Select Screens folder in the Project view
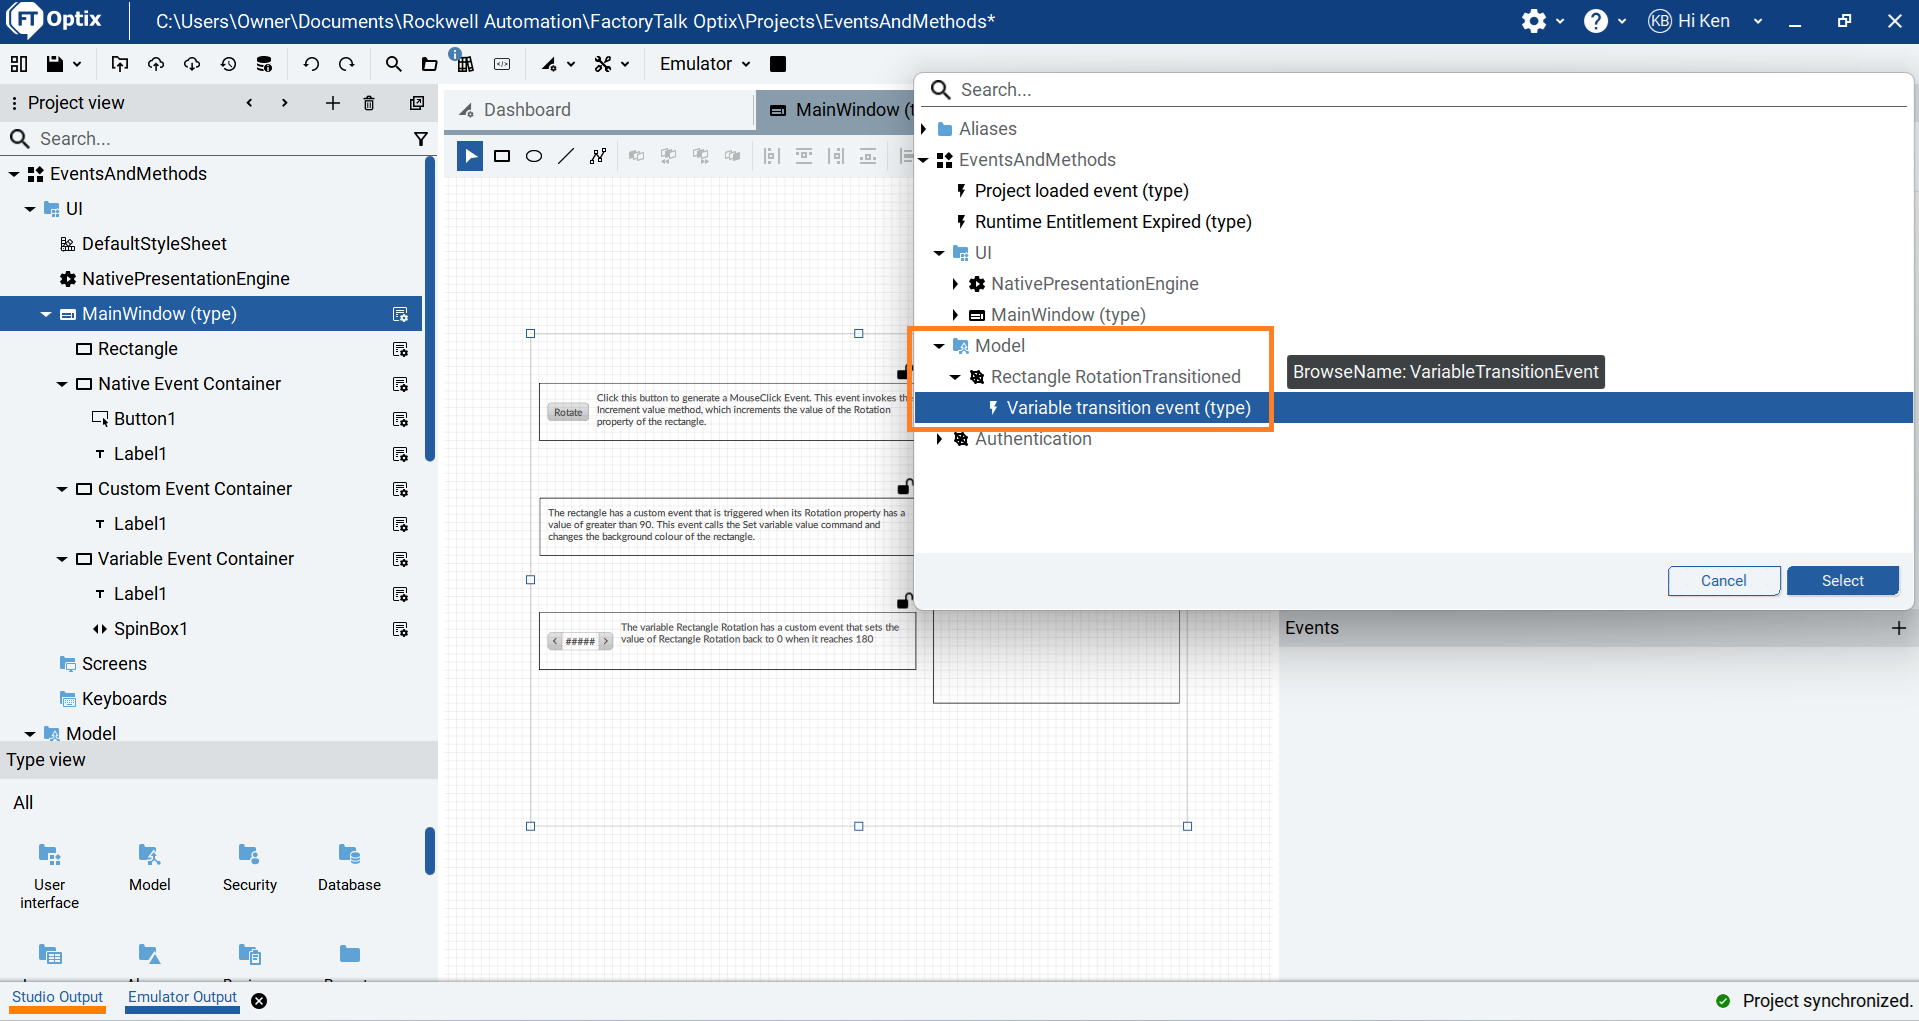Viewport: 1919px width, 1021px height. point(114,664)
